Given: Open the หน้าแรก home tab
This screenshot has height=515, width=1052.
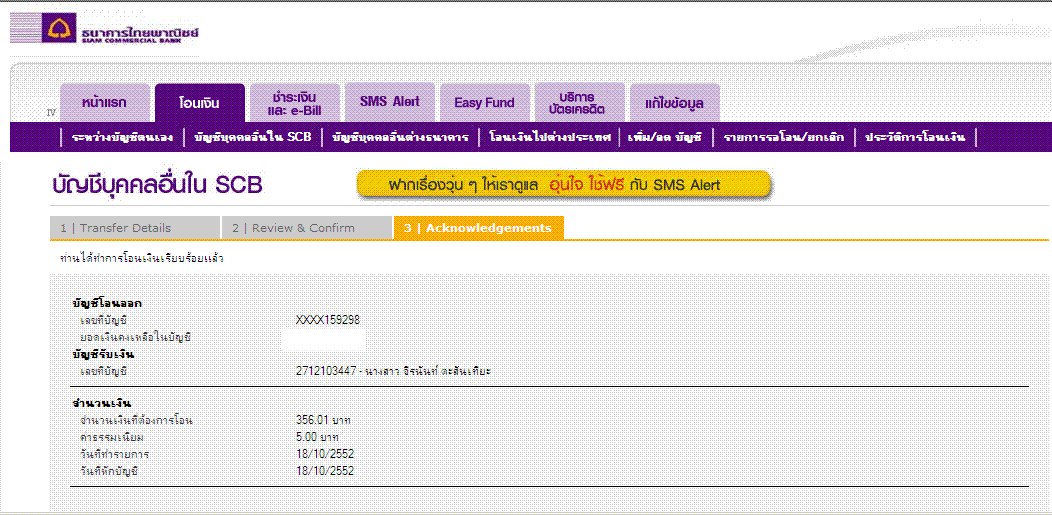Looking at the screenshot, I should tap(105, 103).
